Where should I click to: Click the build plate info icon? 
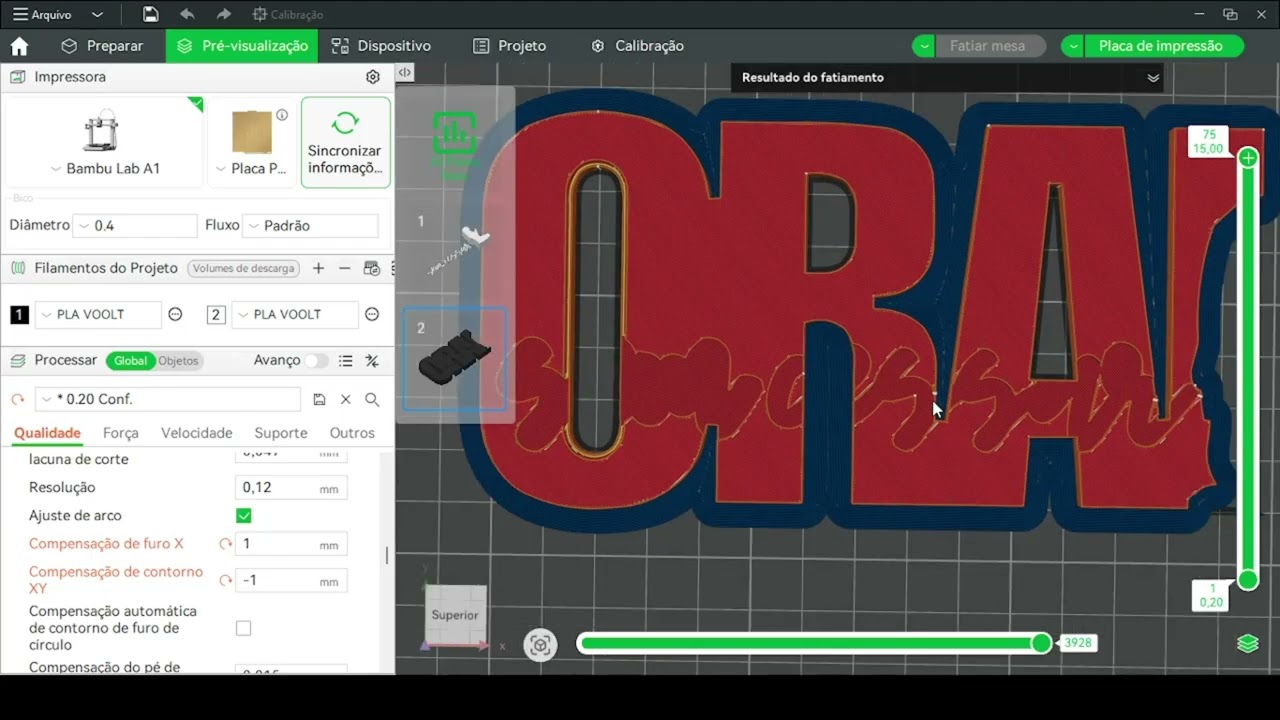point(282,115)
